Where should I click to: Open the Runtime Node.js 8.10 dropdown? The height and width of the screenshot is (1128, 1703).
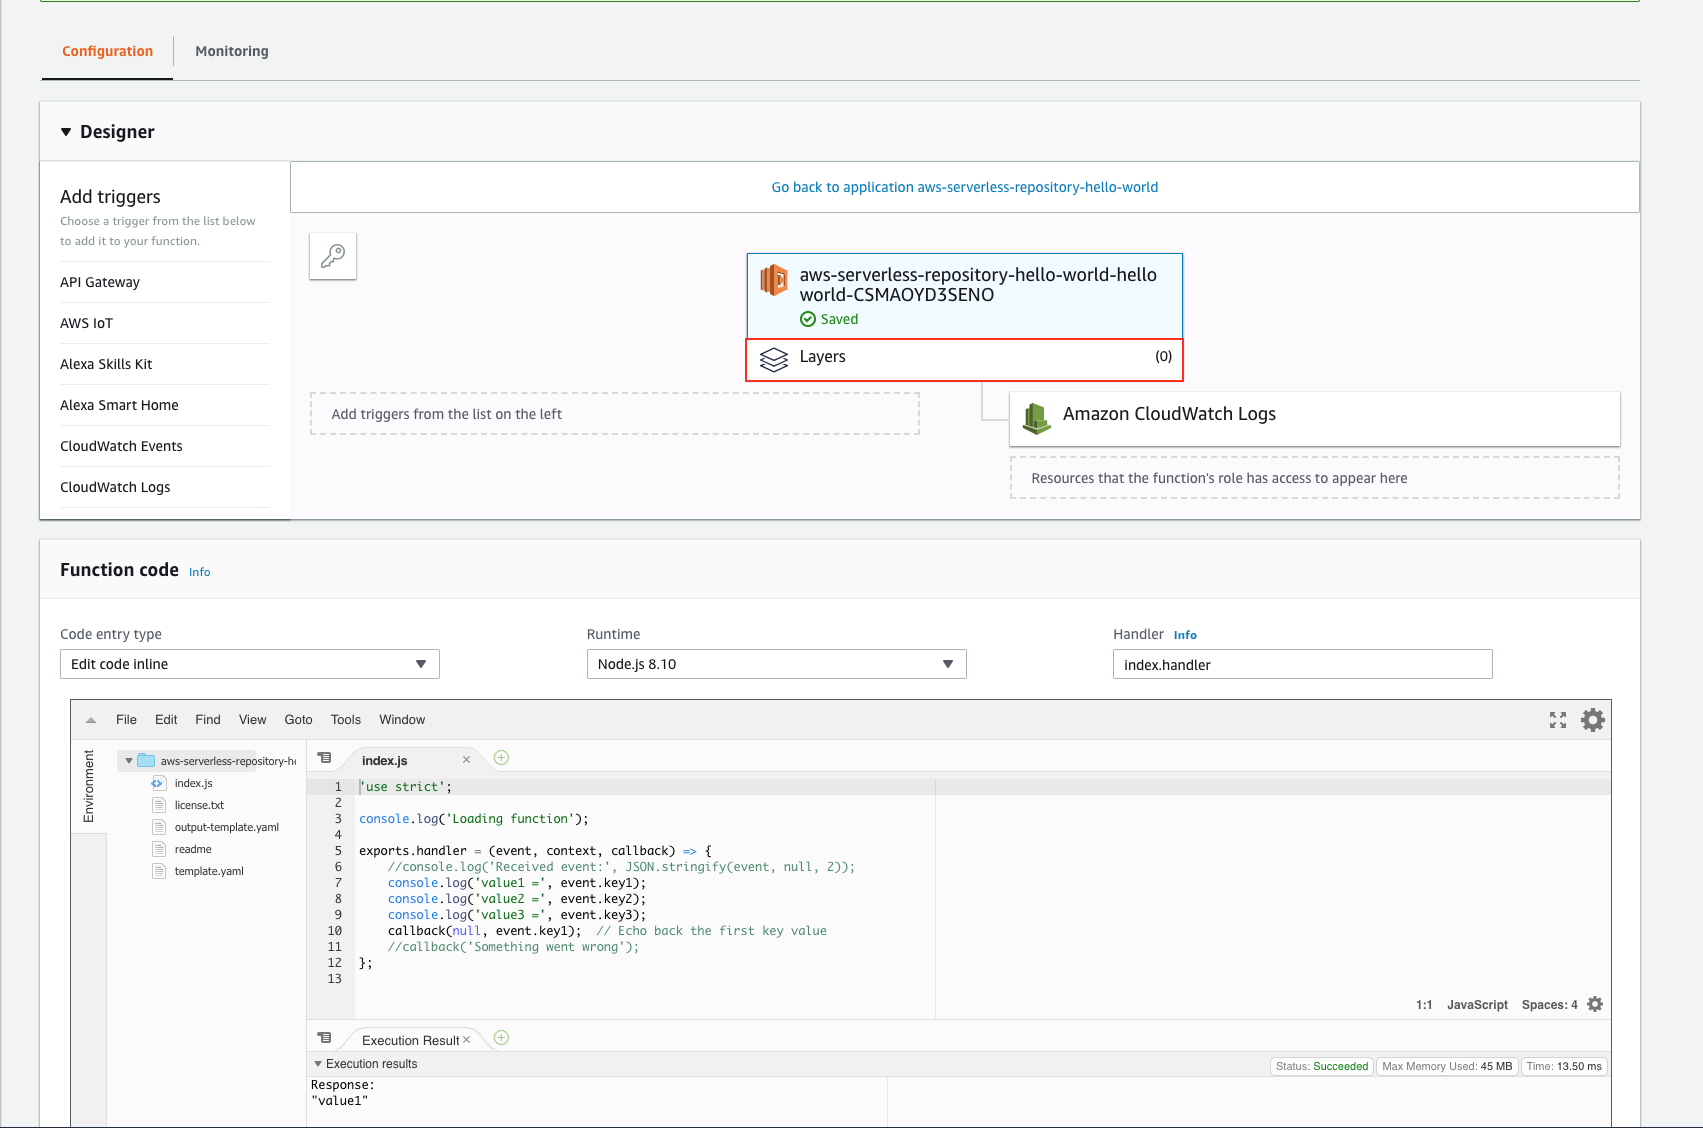[x=776, y=664]
